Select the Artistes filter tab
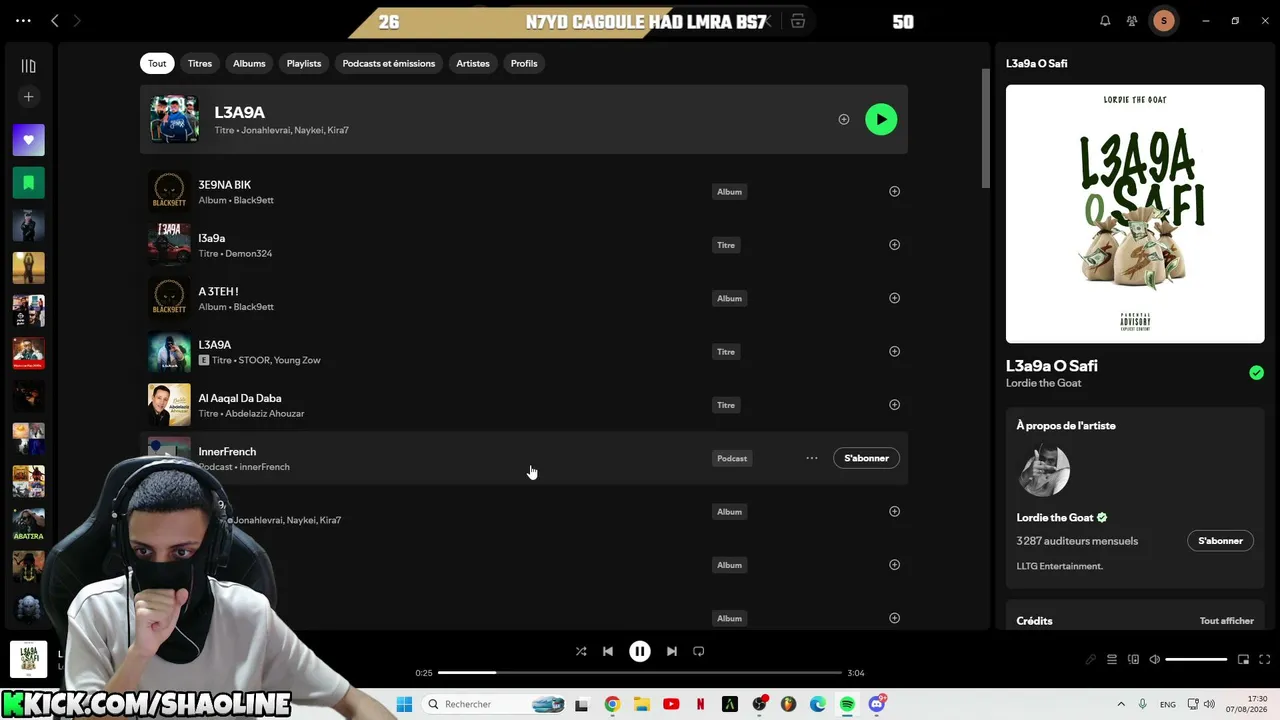Screen dimensions: 1280x720 point(473,63)
